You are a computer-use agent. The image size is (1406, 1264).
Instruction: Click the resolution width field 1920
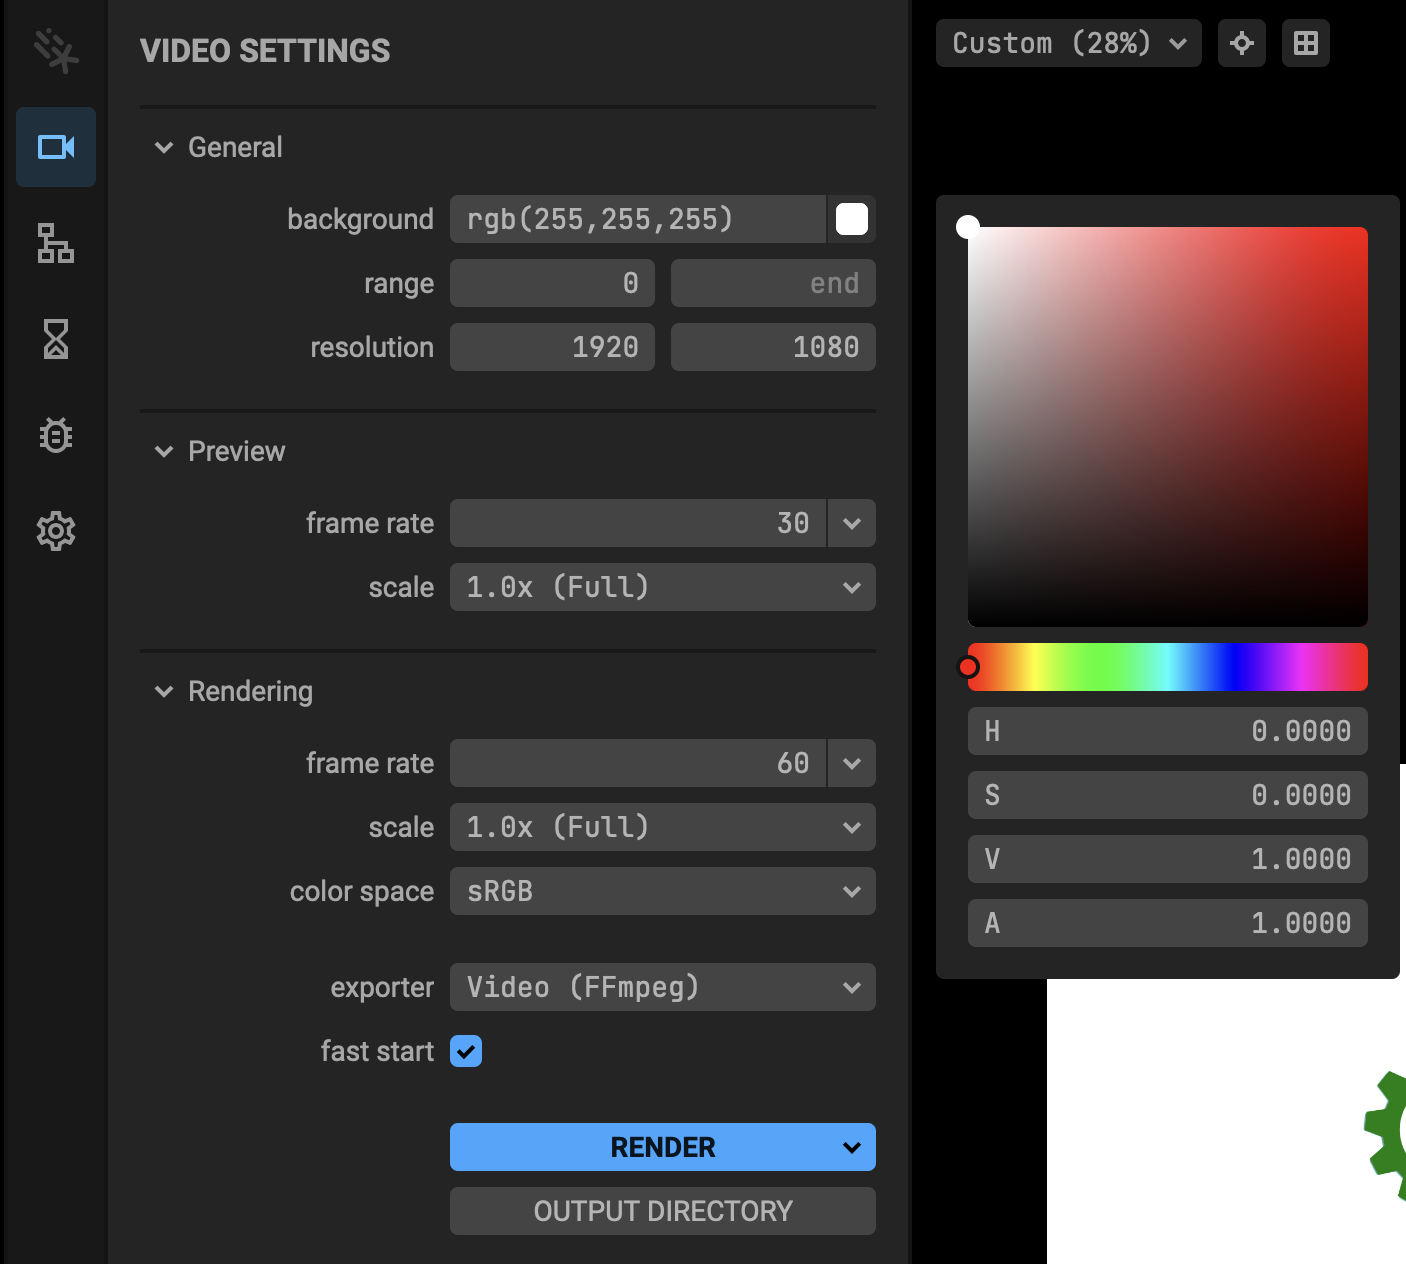pos(552,347)
